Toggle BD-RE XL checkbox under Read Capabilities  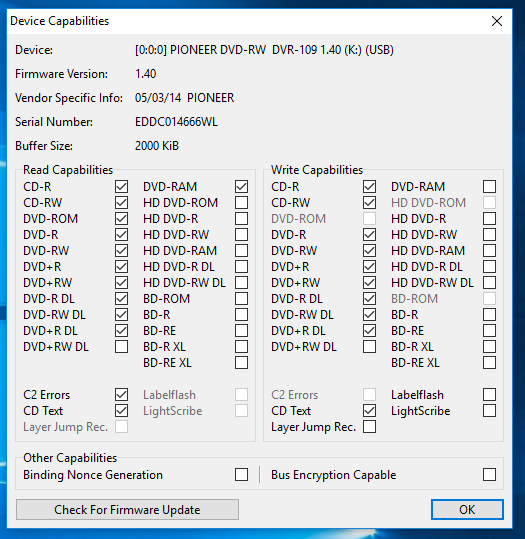241,363
